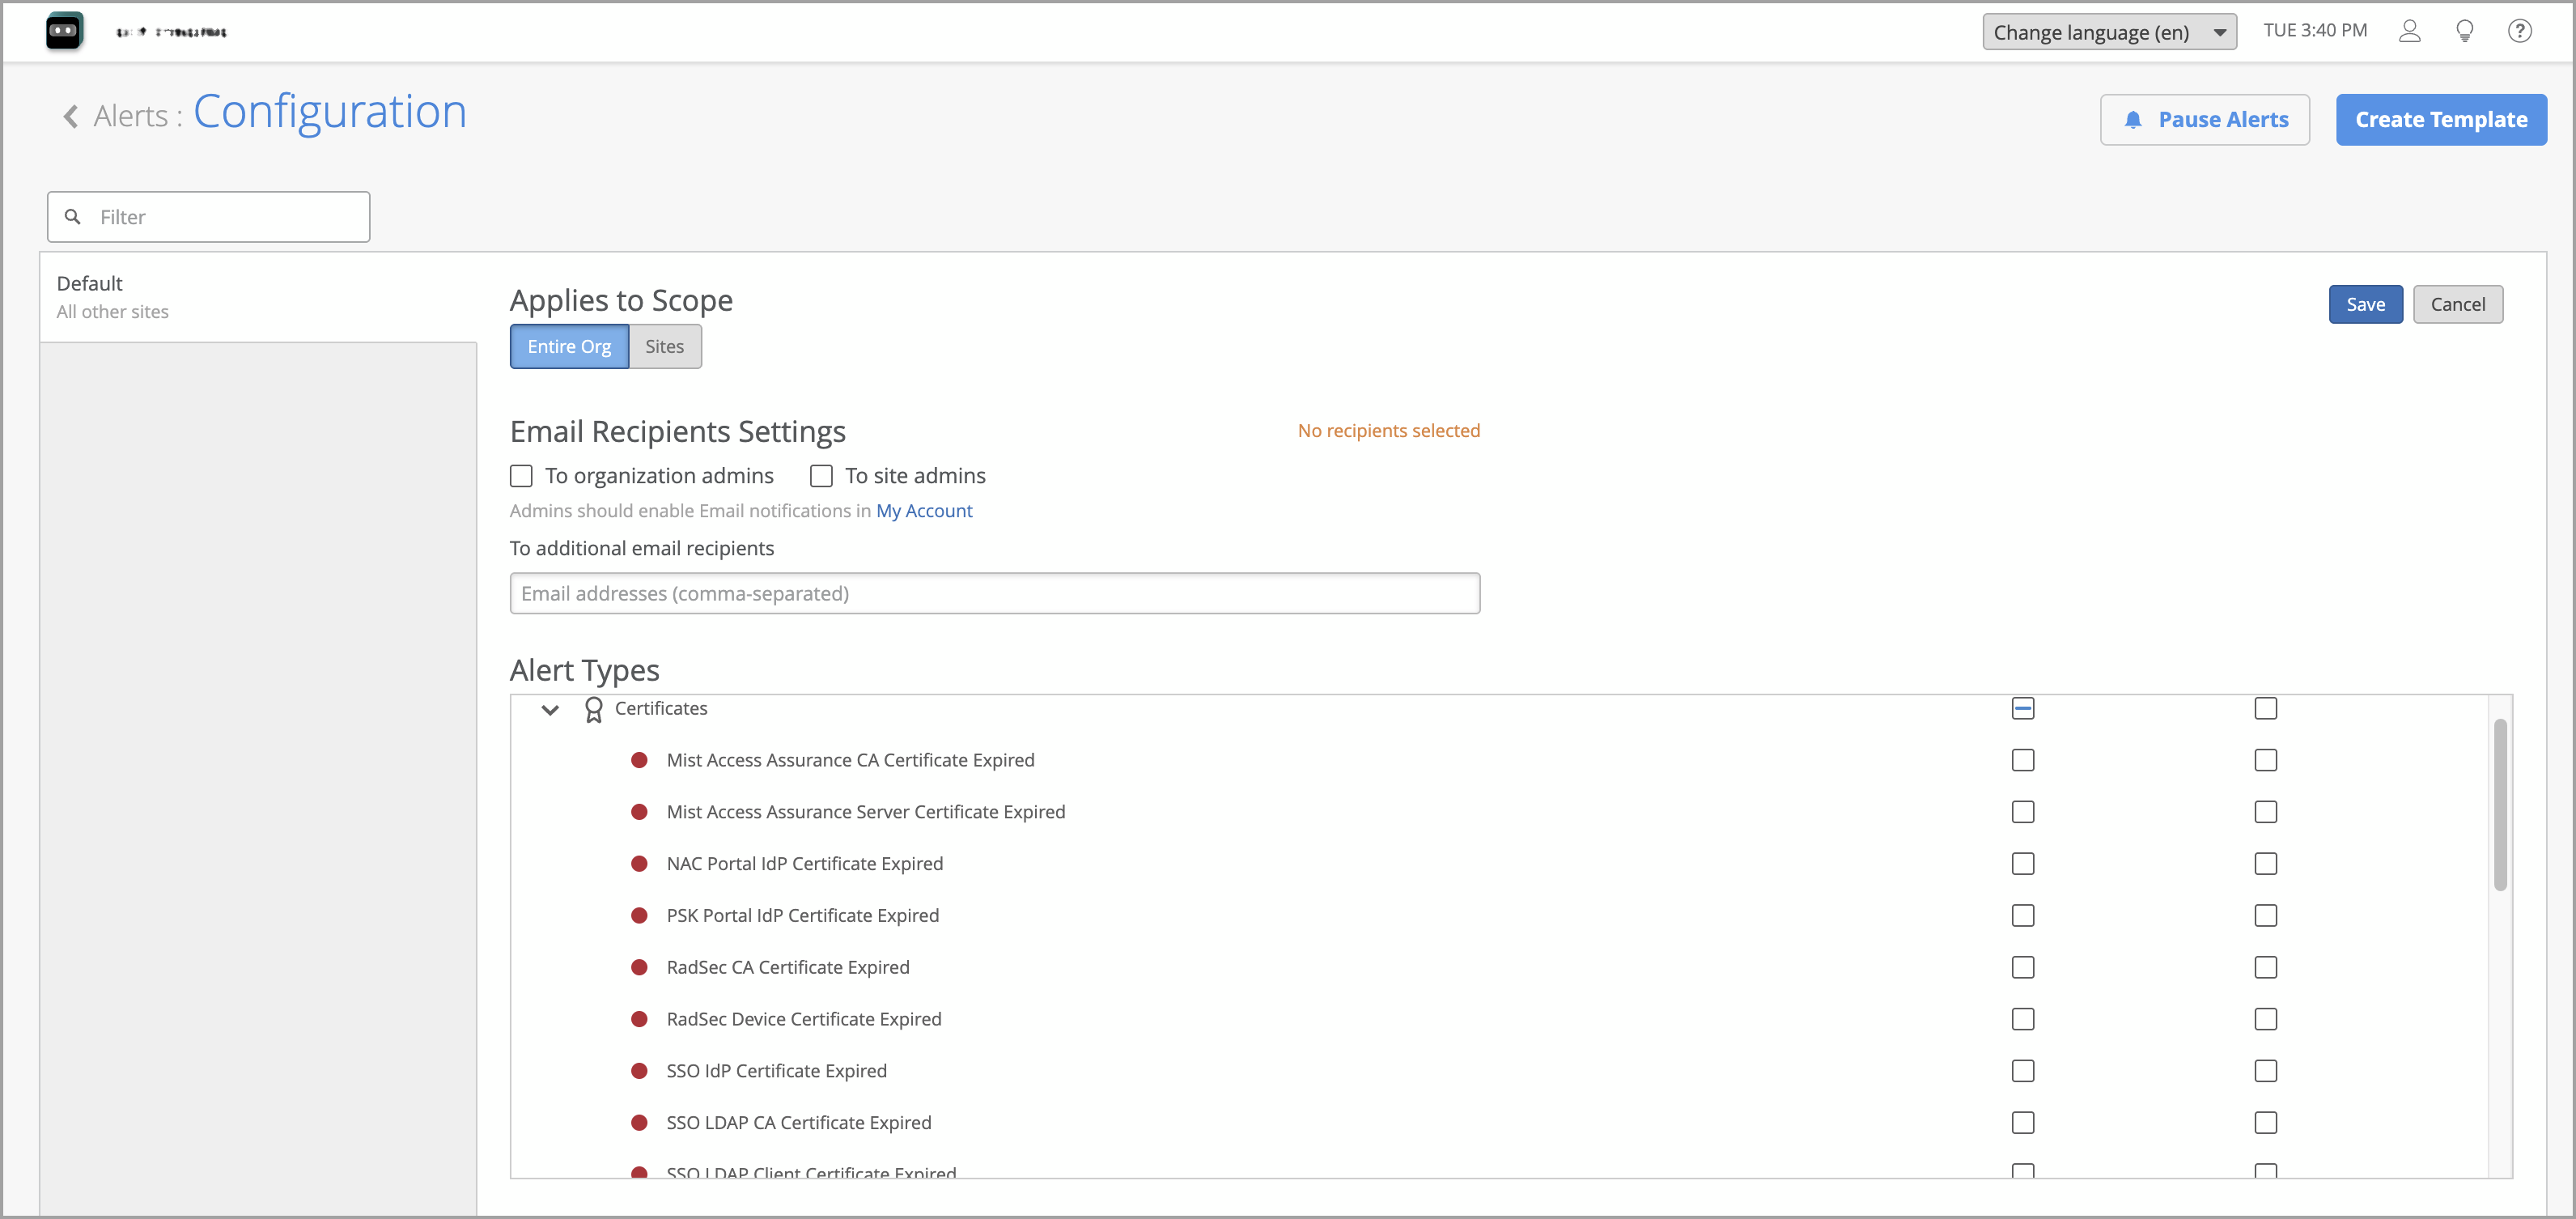Click the alert types list scrollbar
Screen dimensions: 2576x1219
click(x=2499, y=805)
